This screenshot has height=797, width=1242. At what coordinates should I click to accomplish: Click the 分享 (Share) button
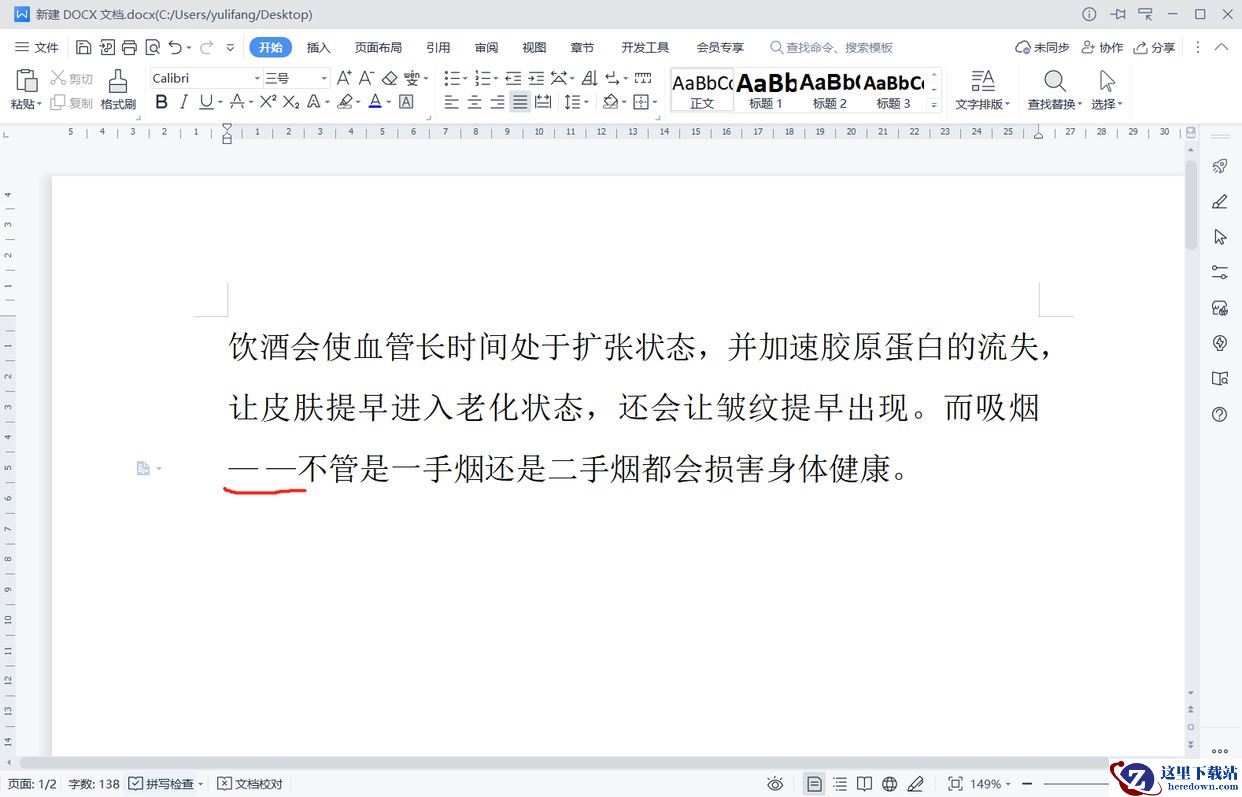(1154, 47)
